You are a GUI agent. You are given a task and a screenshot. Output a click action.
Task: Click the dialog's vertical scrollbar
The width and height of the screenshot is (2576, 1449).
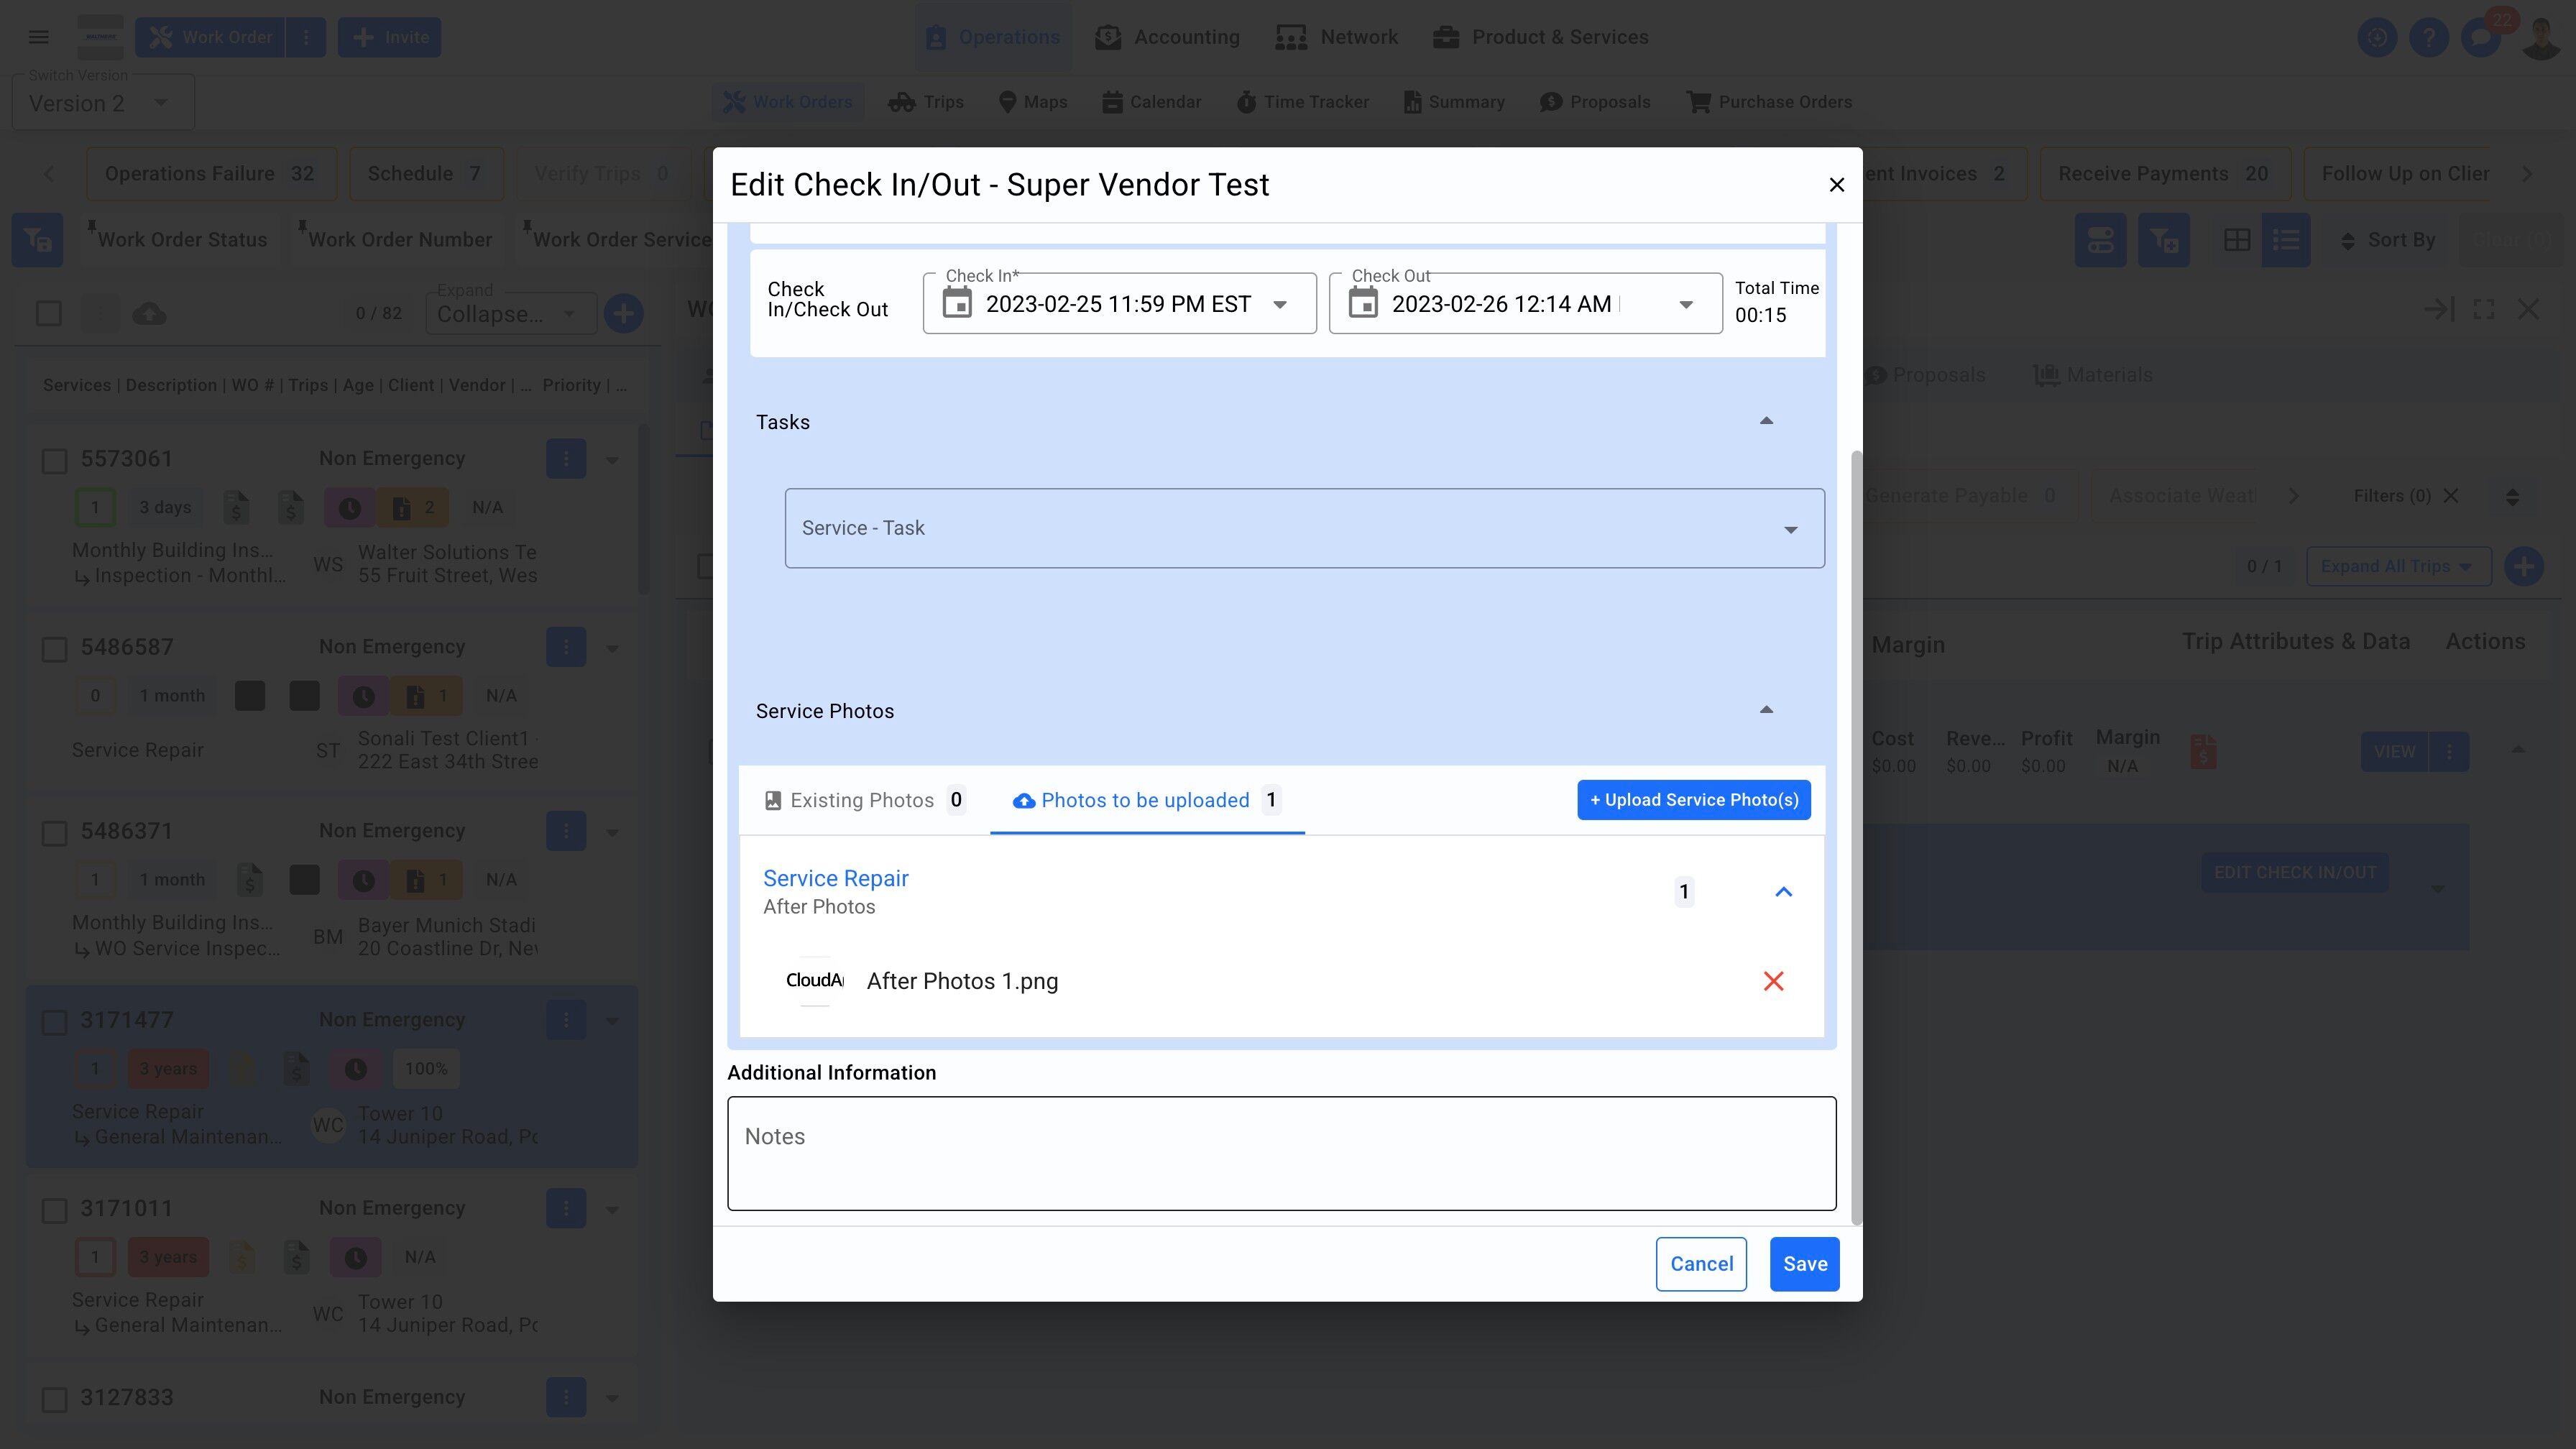pyautogui.click(x=1857, y=836)
